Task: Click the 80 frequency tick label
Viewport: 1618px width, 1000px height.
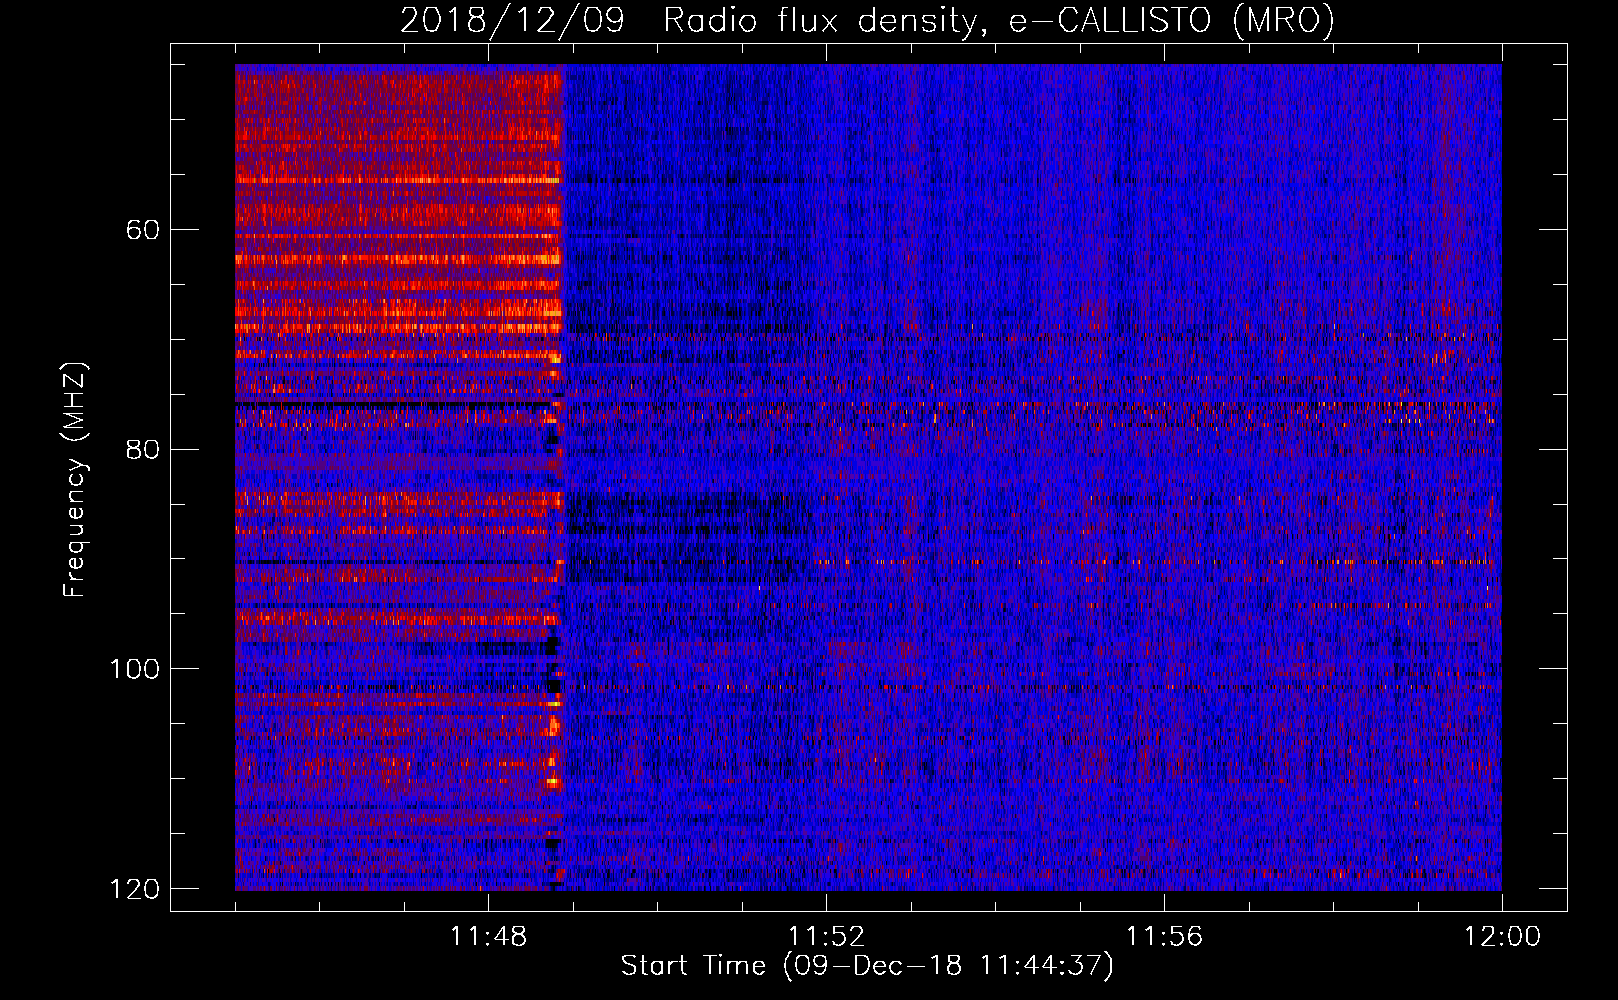Action: (143, 449)
